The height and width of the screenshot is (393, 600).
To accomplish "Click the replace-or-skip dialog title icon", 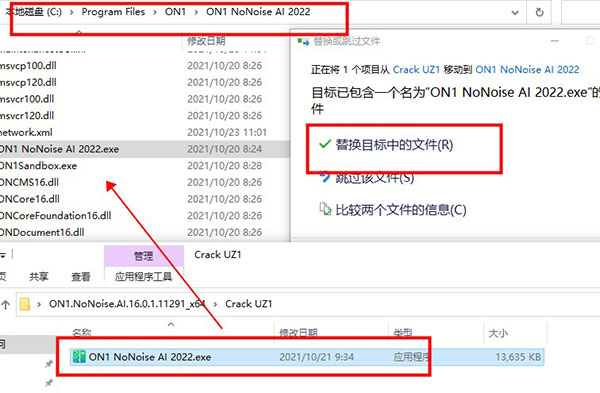I will click(303, 41).
